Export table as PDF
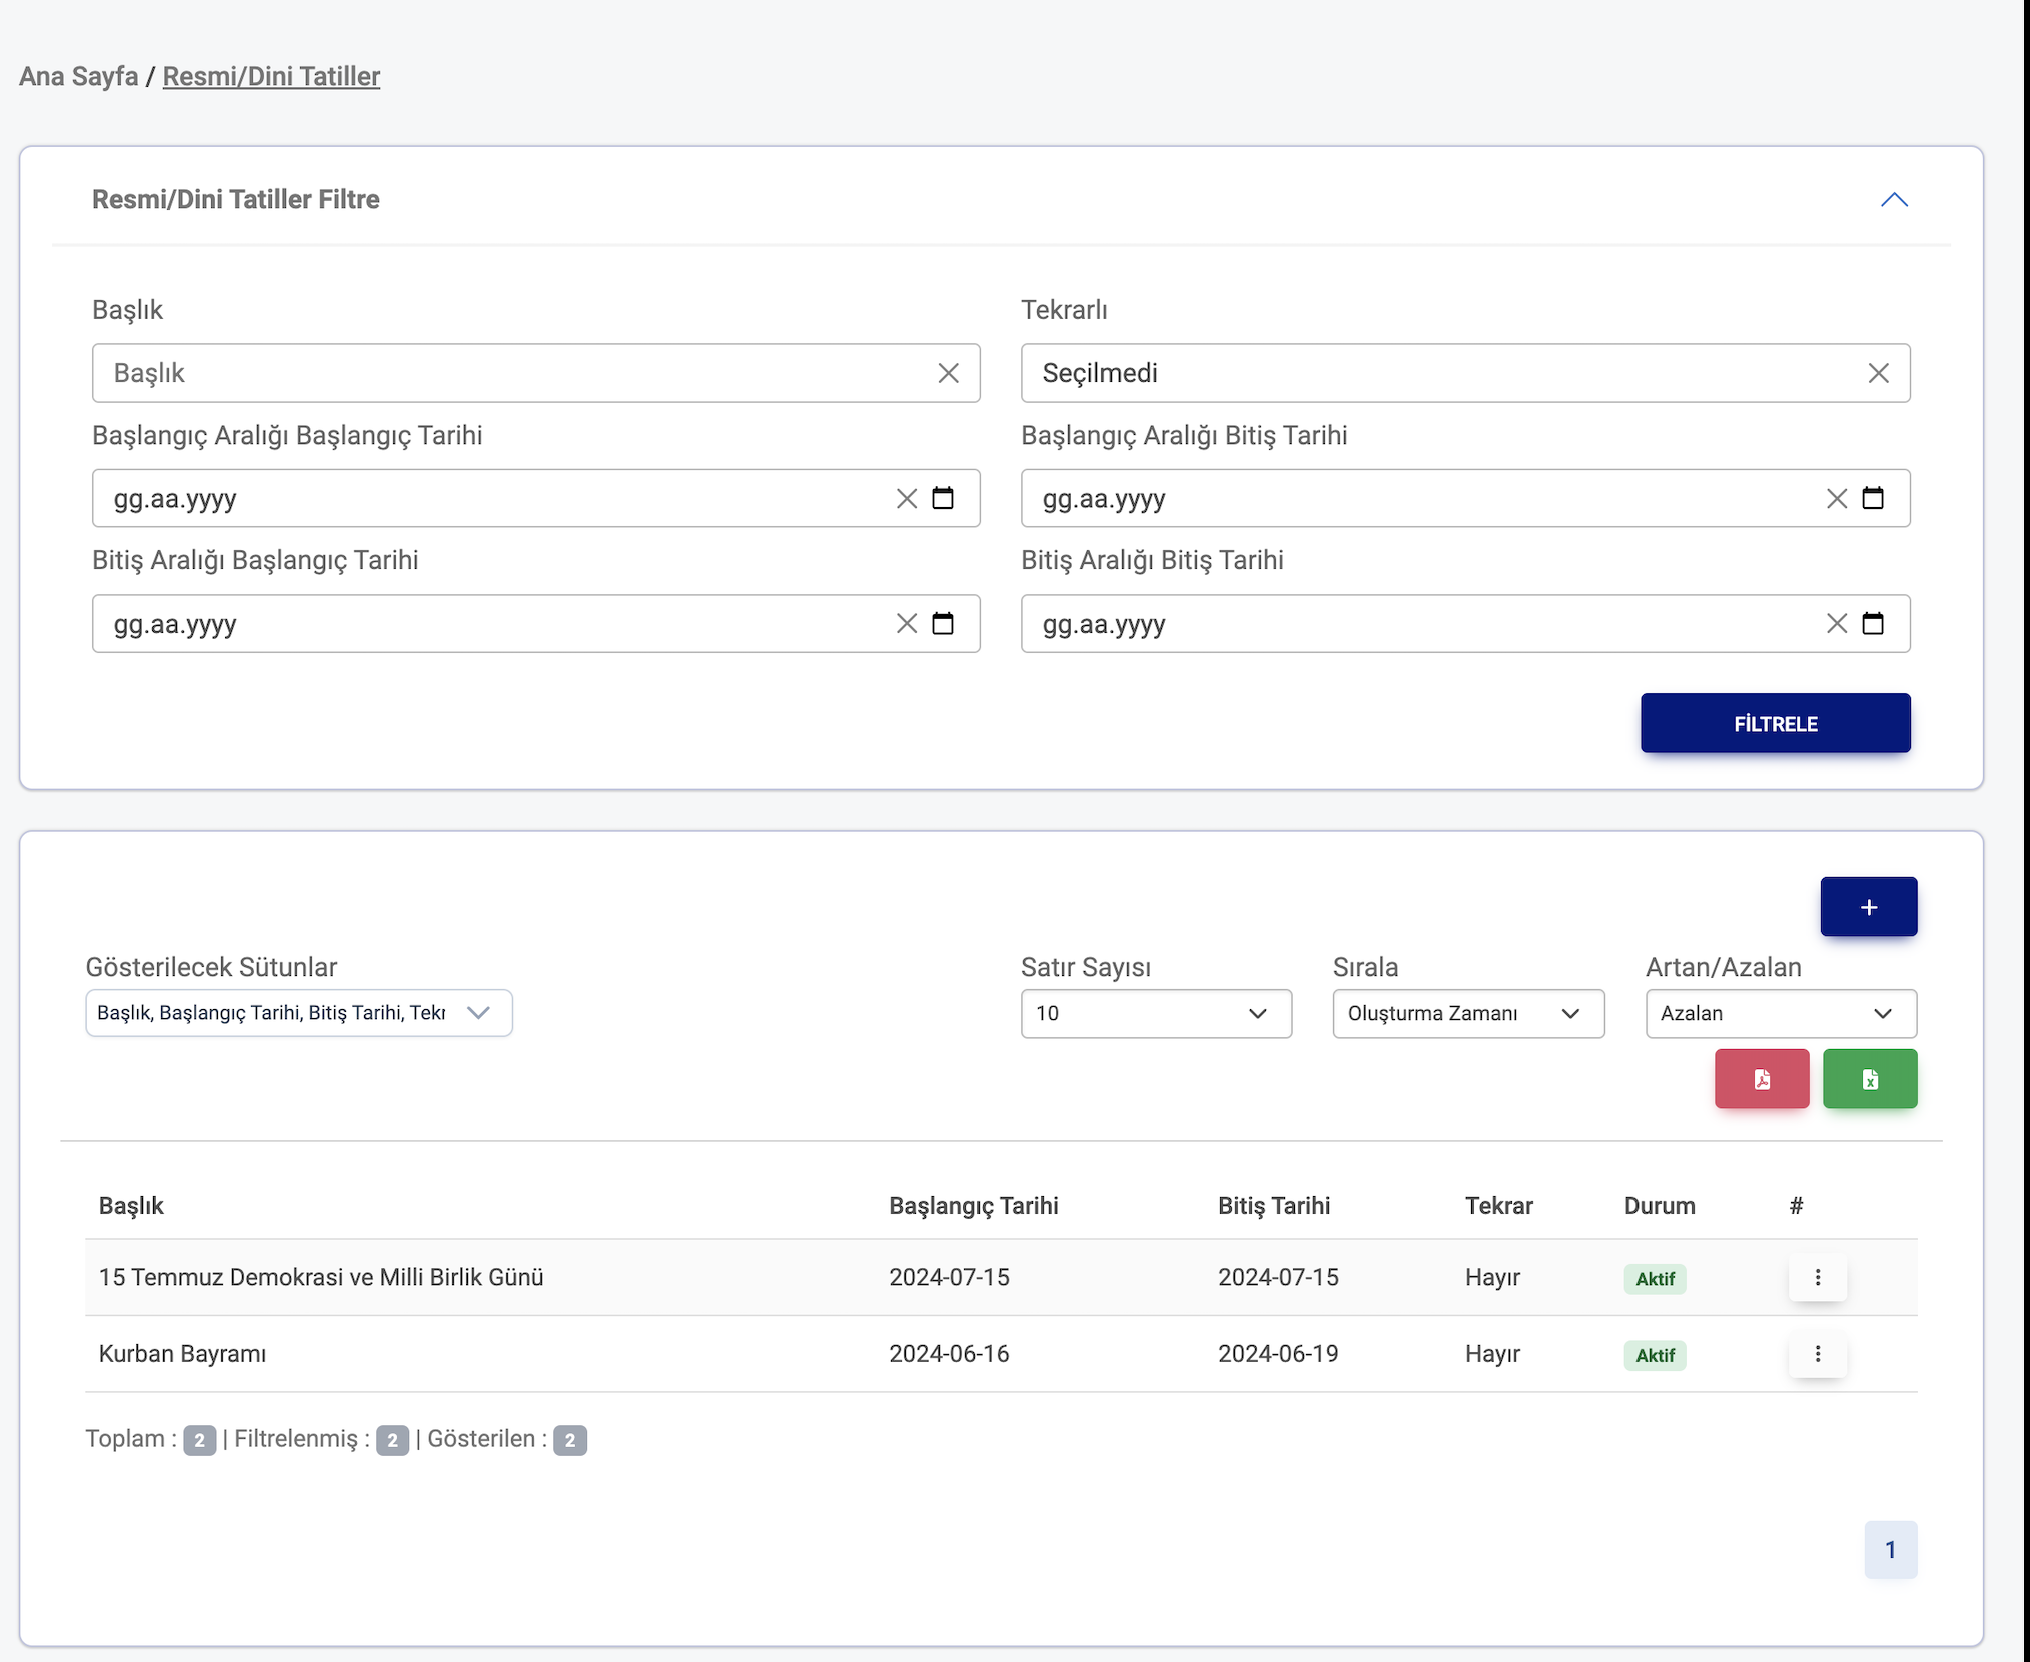This screenshot has width=2030, height=1662. [1761, 1079]
